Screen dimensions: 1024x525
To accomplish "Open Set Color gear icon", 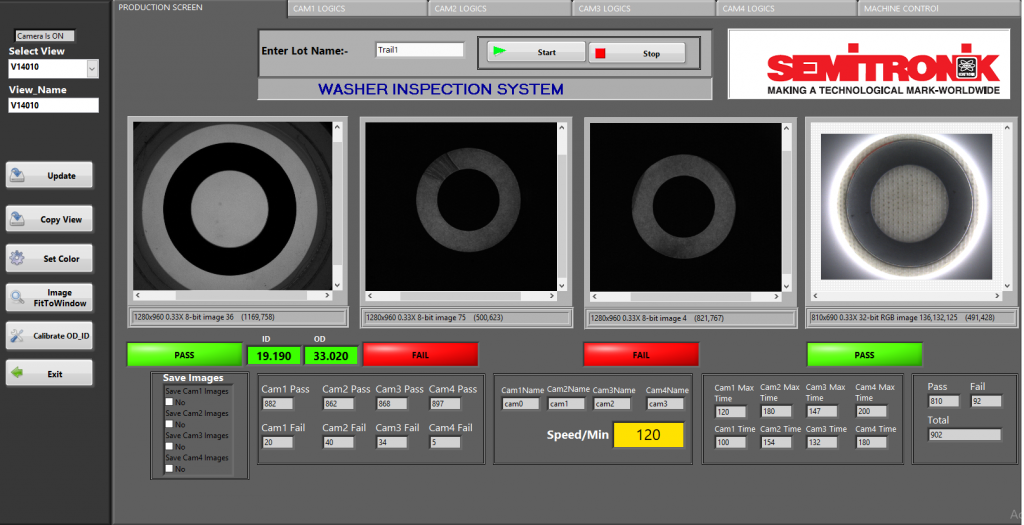I will tap(17, 259).
